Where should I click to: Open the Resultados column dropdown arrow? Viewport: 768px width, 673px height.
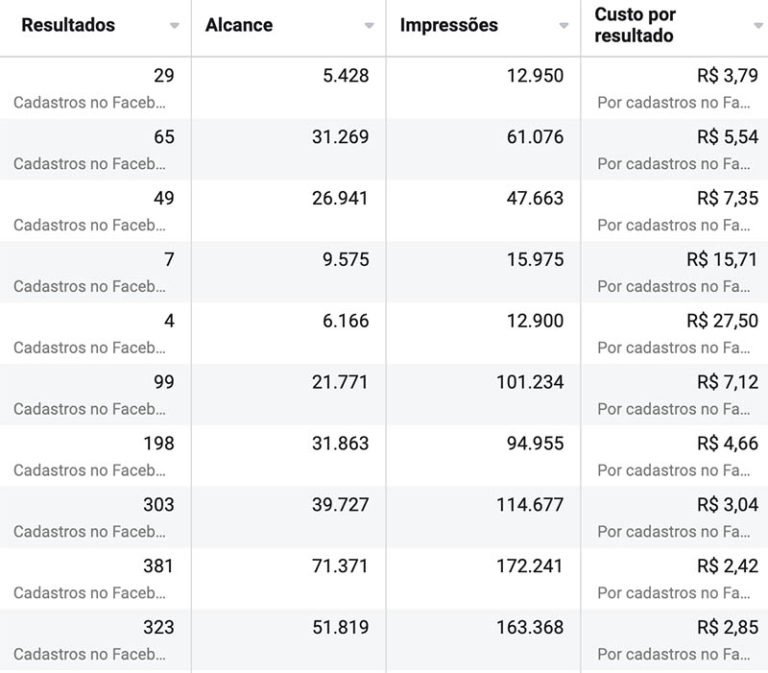pyautogui.click(x=174, y=25)
